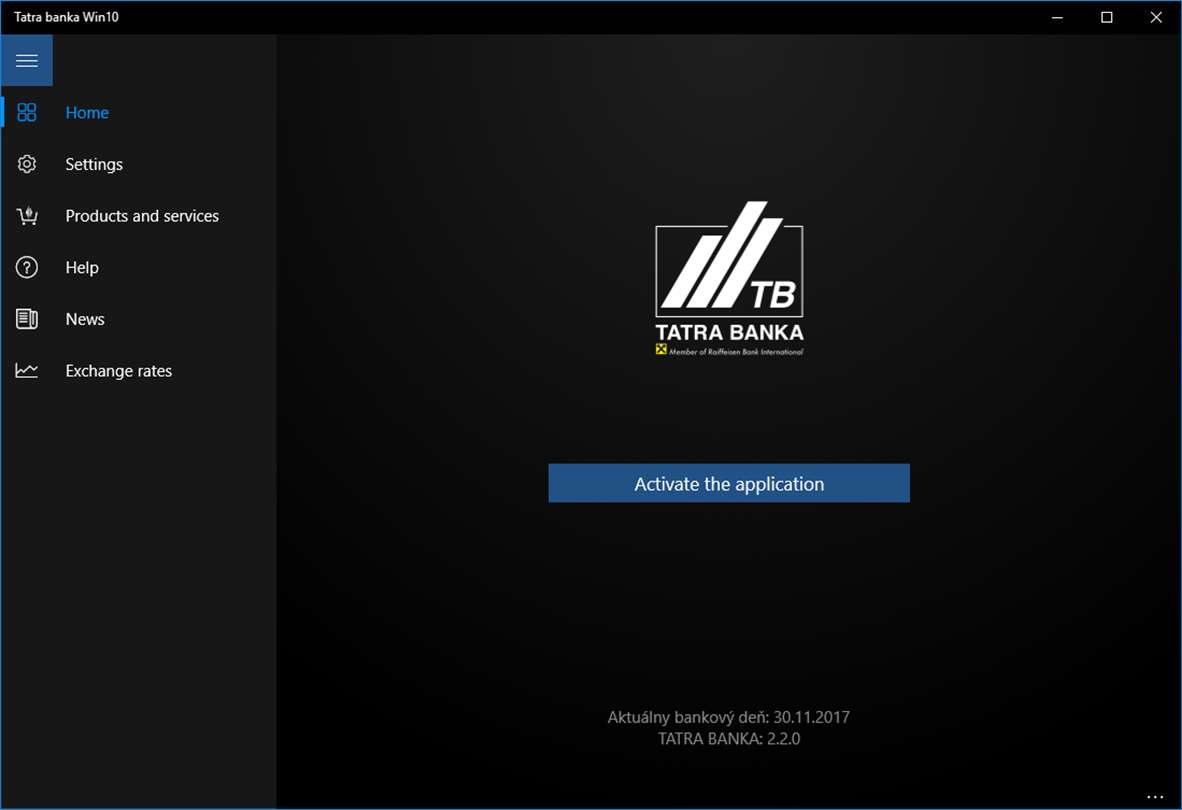Screen dimensions: 1182x810
Task: Click the shopping cart icon for Products
Action: tap(26, 215)
